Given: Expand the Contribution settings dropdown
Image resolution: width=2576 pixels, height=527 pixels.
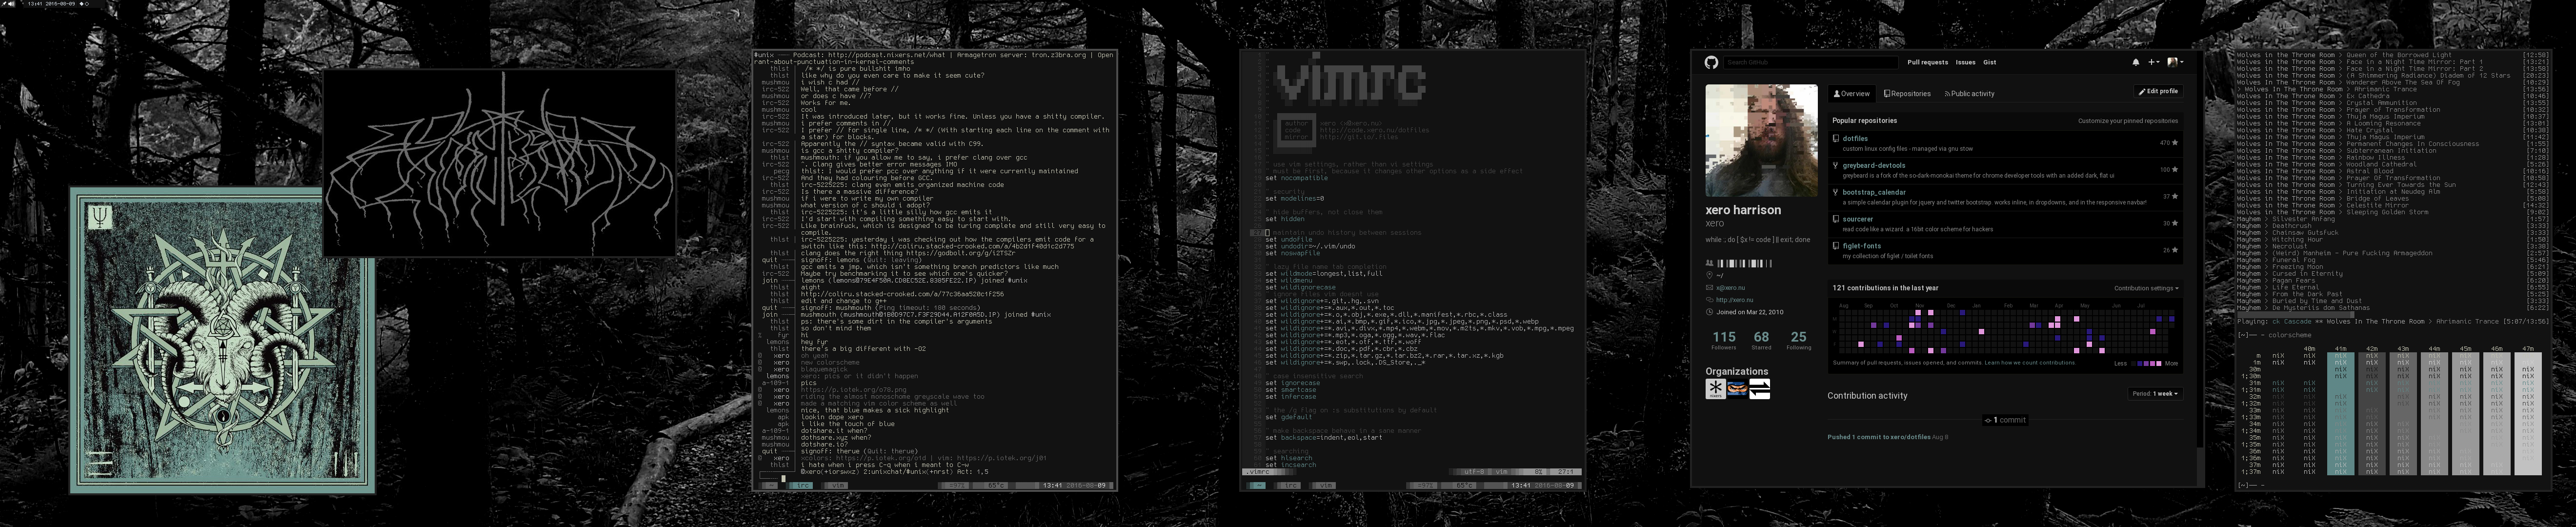Looking at the screenshot, I should tap(2146, 288).
